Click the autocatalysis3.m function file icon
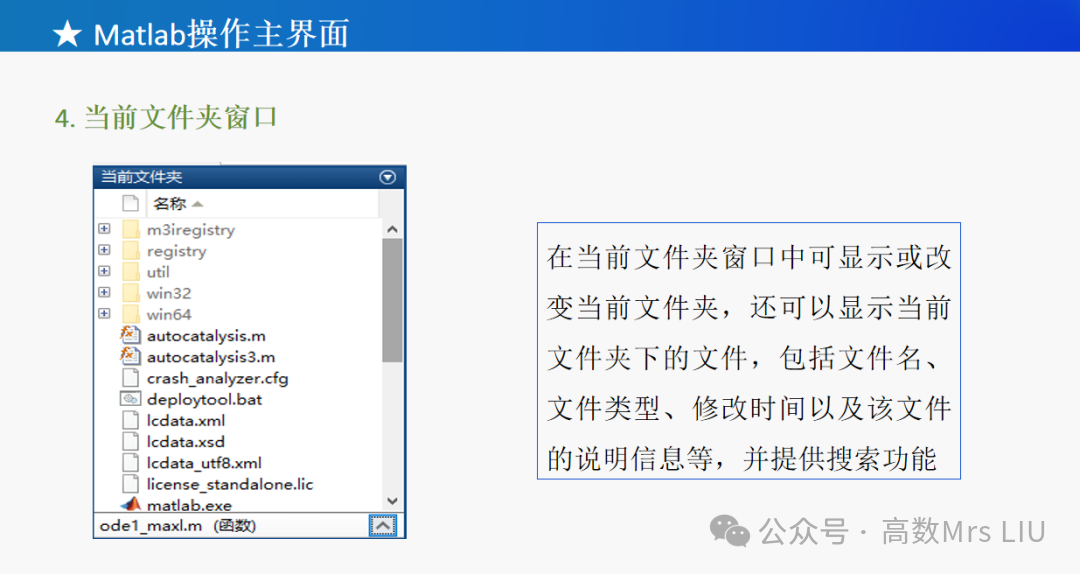 click(129, 356)
